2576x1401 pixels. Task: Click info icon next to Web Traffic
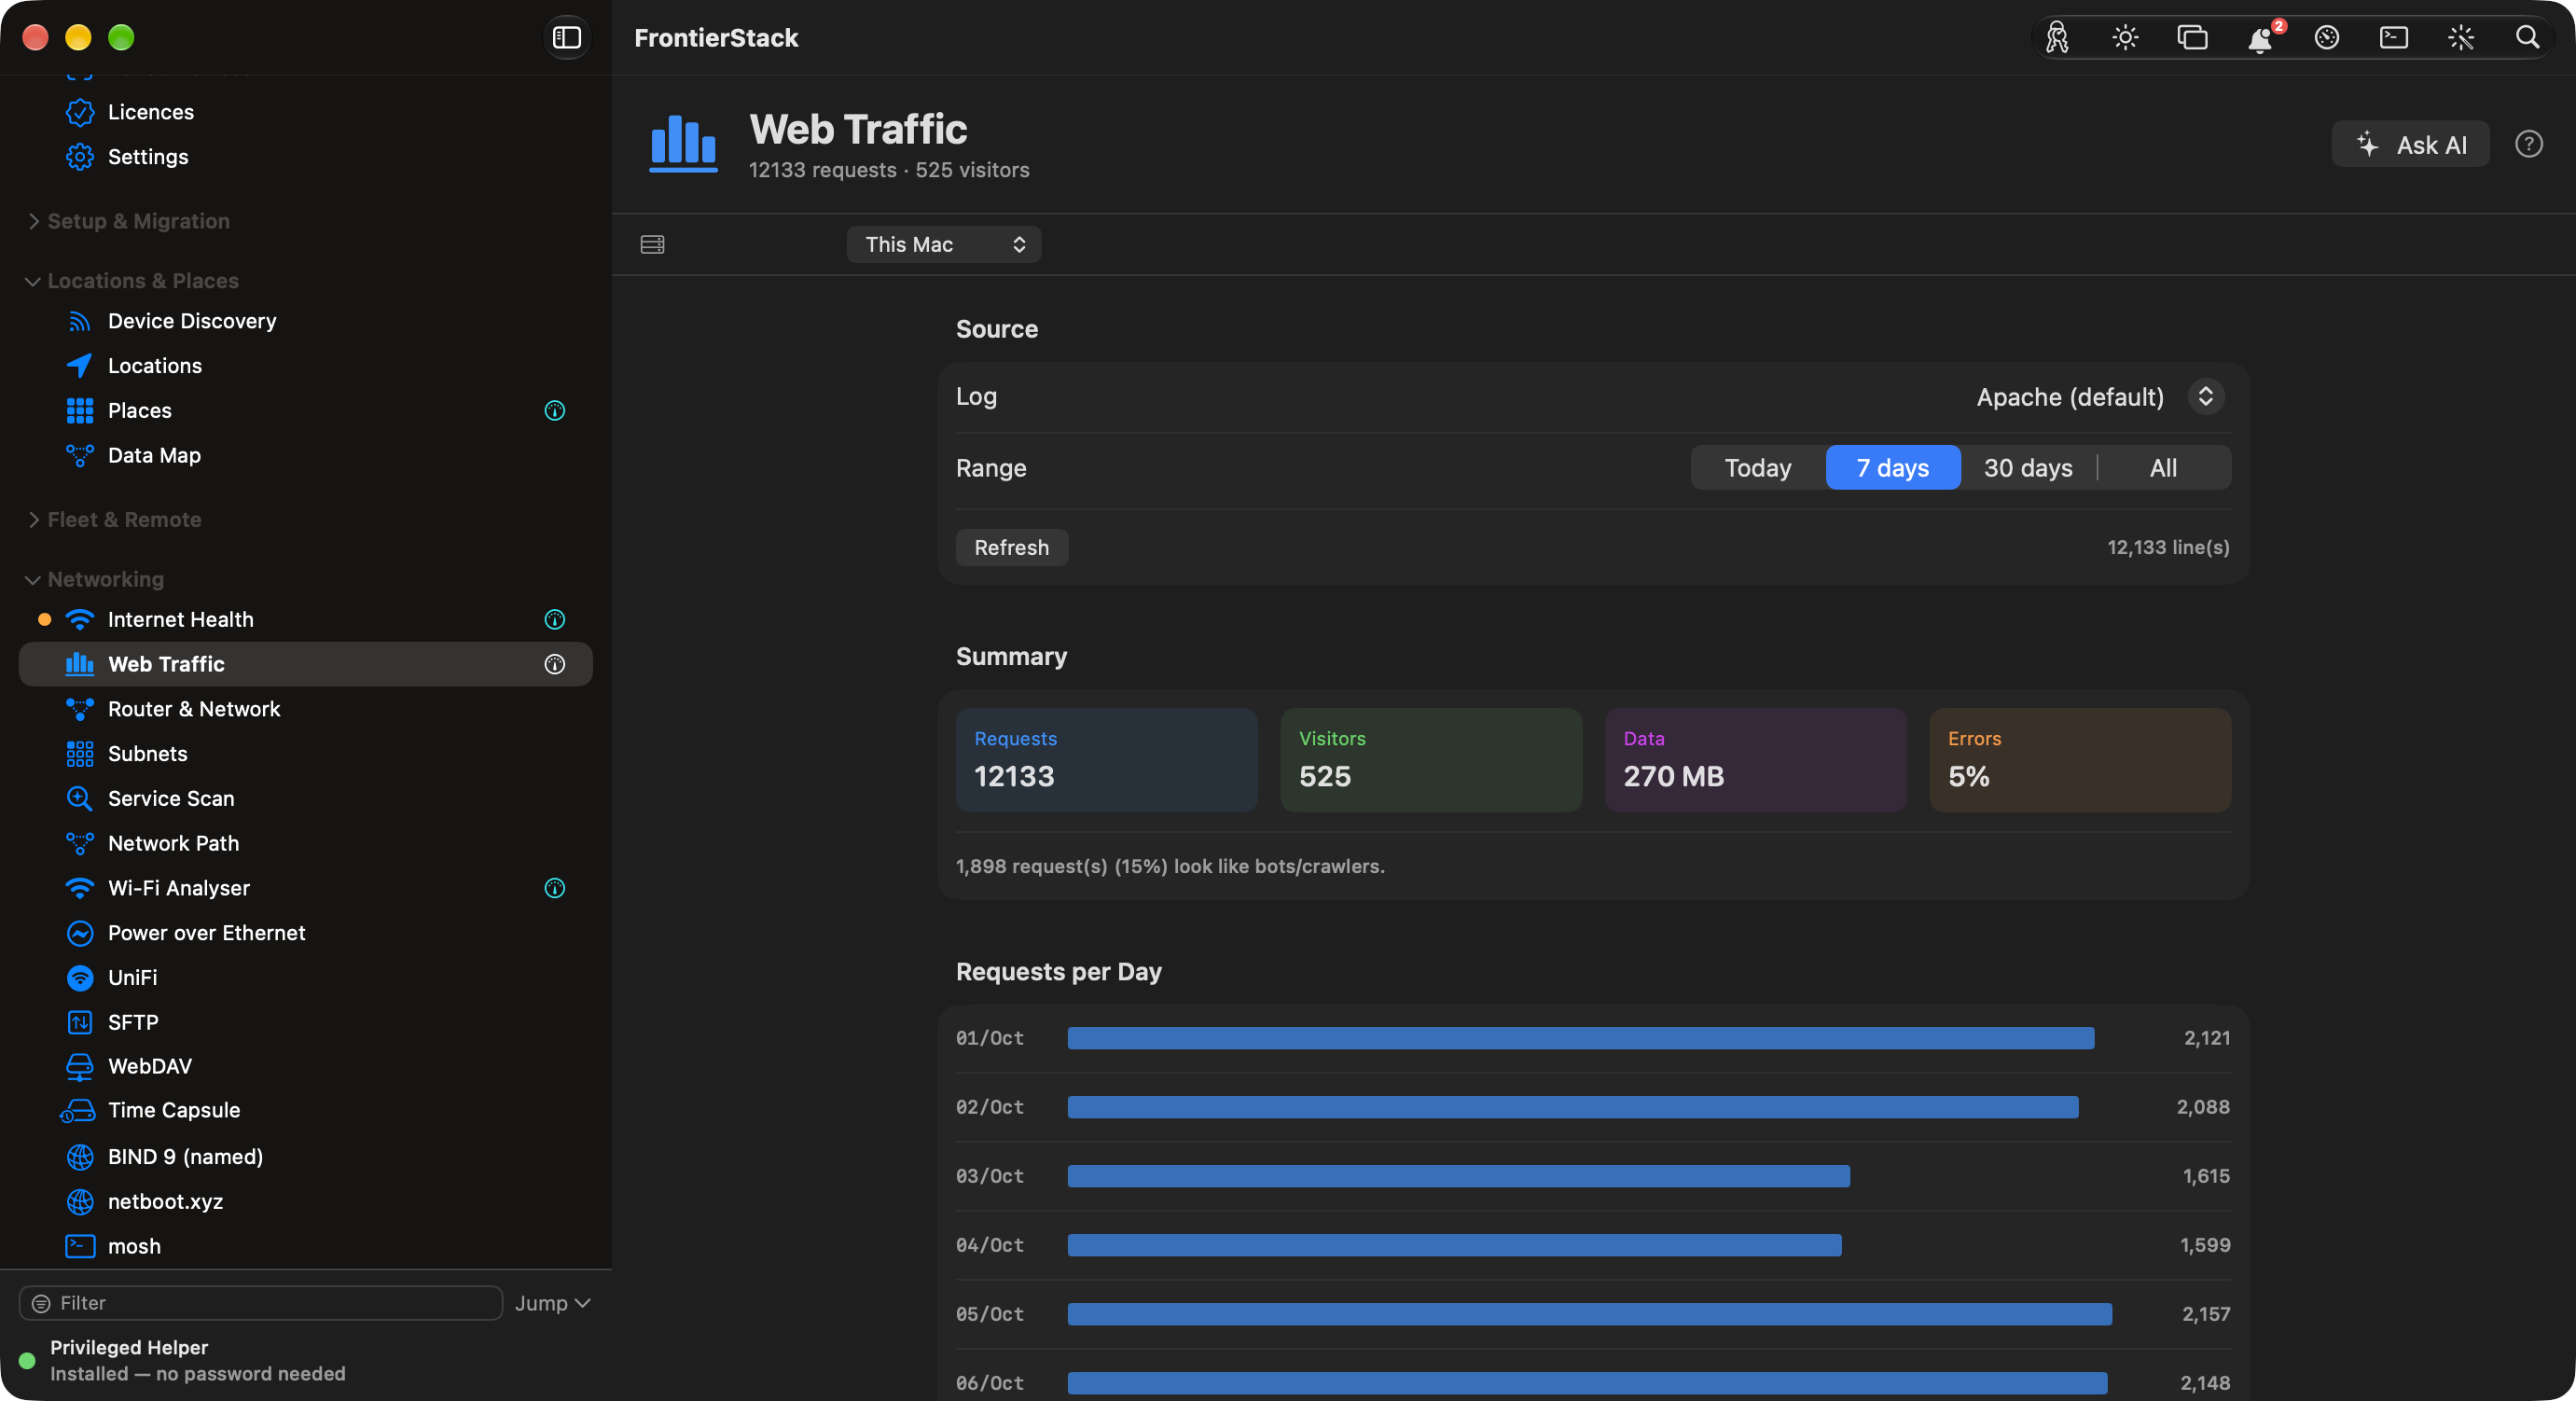click(555, 664)
